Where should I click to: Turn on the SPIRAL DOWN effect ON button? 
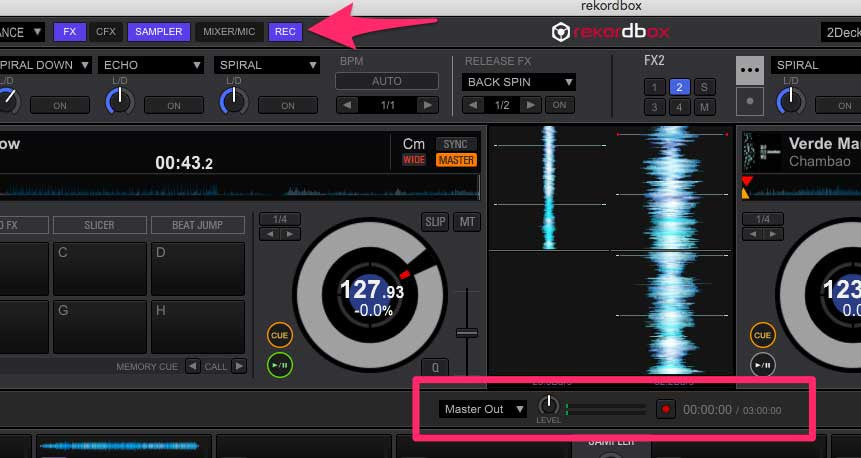click(60, 105)
